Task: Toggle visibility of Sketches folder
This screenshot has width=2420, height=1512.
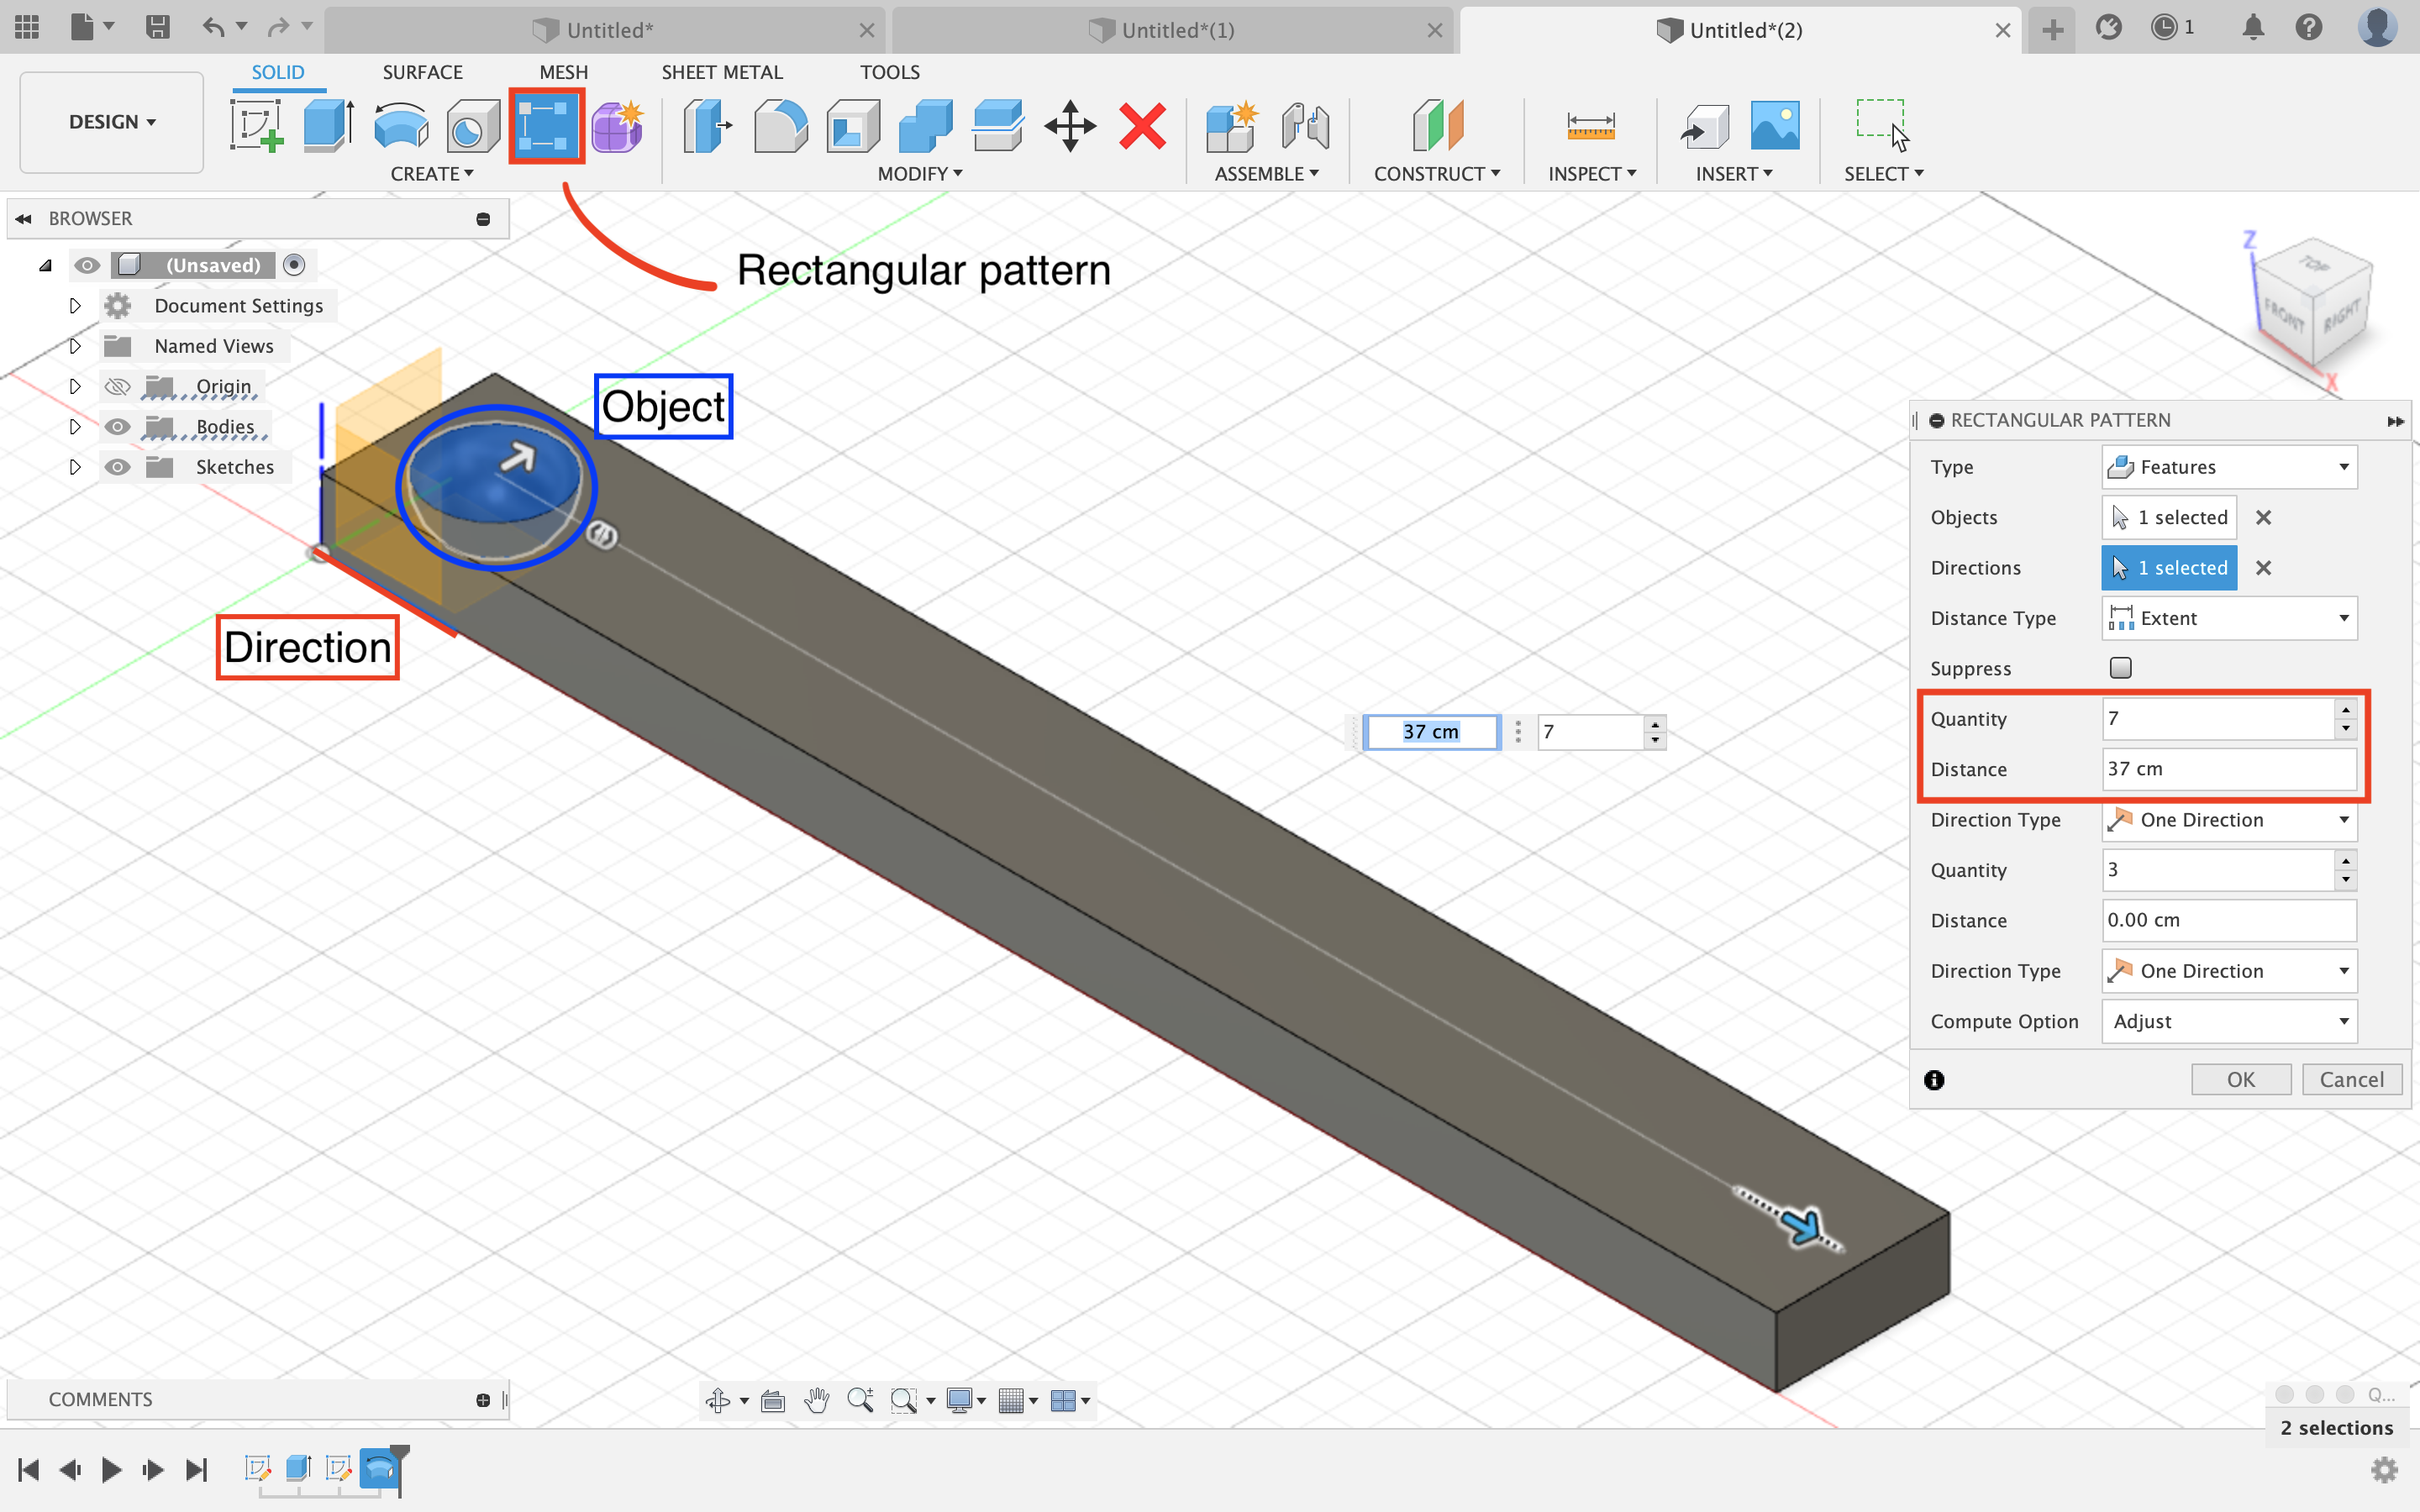Action: click(x=117, y=465)
